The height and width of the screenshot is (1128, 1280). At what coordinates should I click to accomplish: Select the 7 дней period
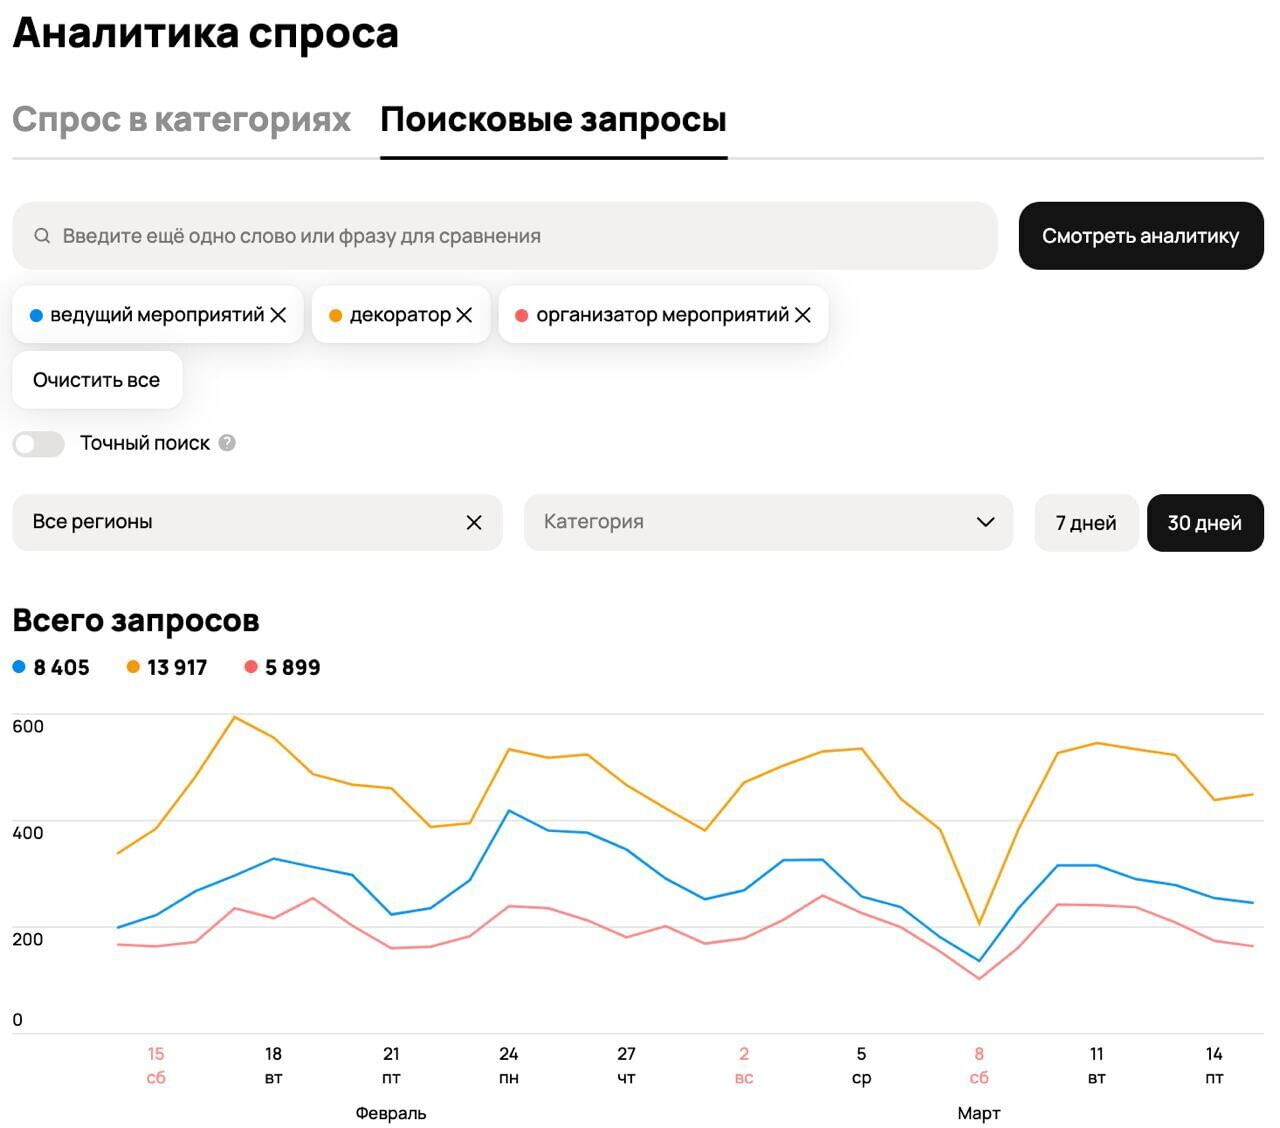point(1085,523)
